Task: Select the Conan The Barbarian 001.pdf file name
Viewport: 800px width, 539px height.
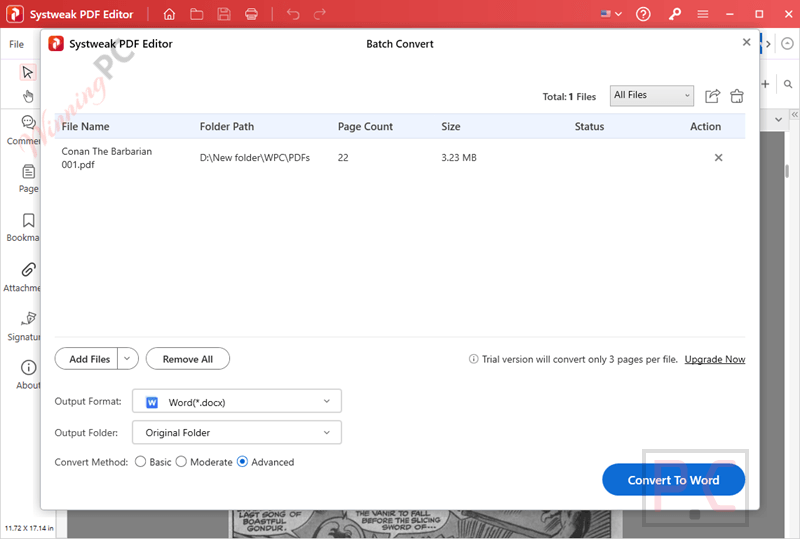Action: click(107, 158)
